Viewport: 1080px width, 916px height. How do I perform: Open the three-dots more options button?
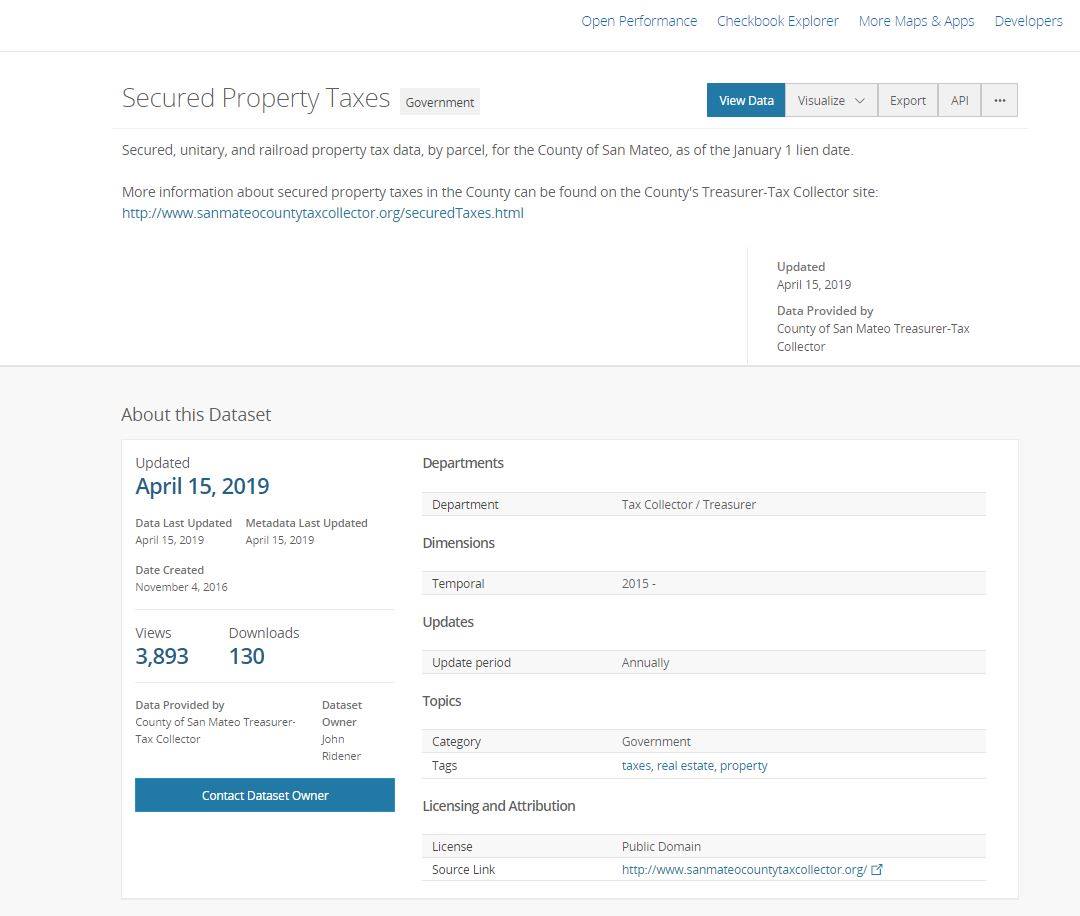click(999, 101)
